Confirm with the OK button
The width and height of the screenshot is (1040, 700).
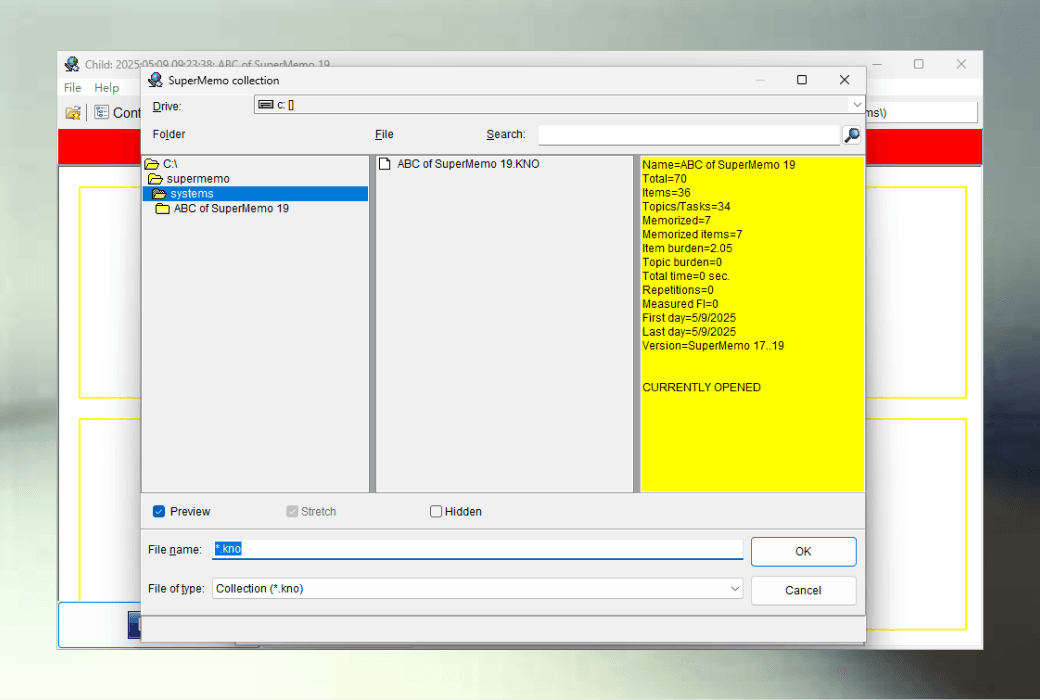click(x=803, y=551)
